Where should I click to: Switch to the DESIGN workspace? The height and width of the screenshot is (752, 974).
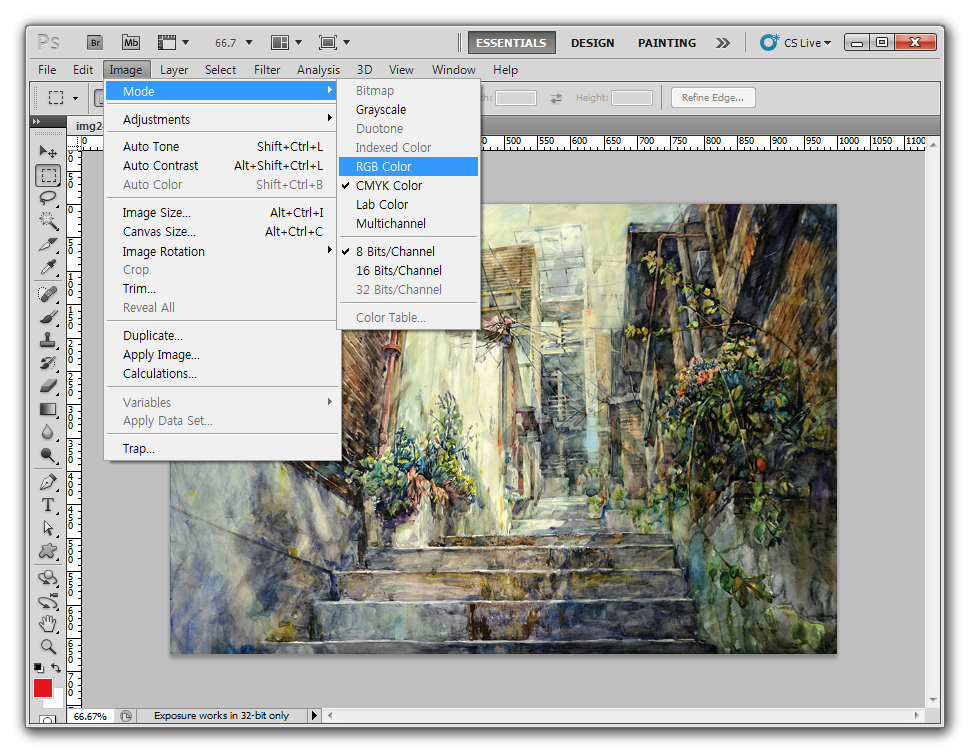(593, 43)
